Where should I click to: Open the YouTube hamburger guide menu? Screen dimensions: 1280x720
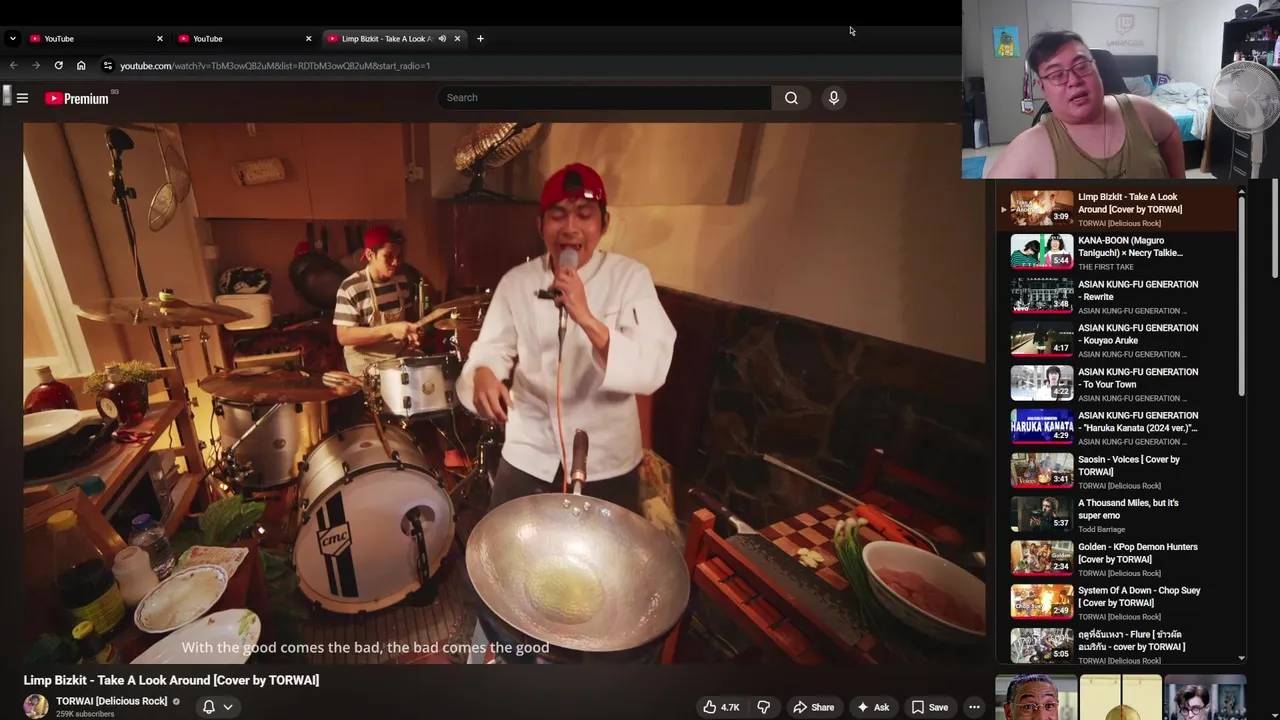(x=22, y=98)
